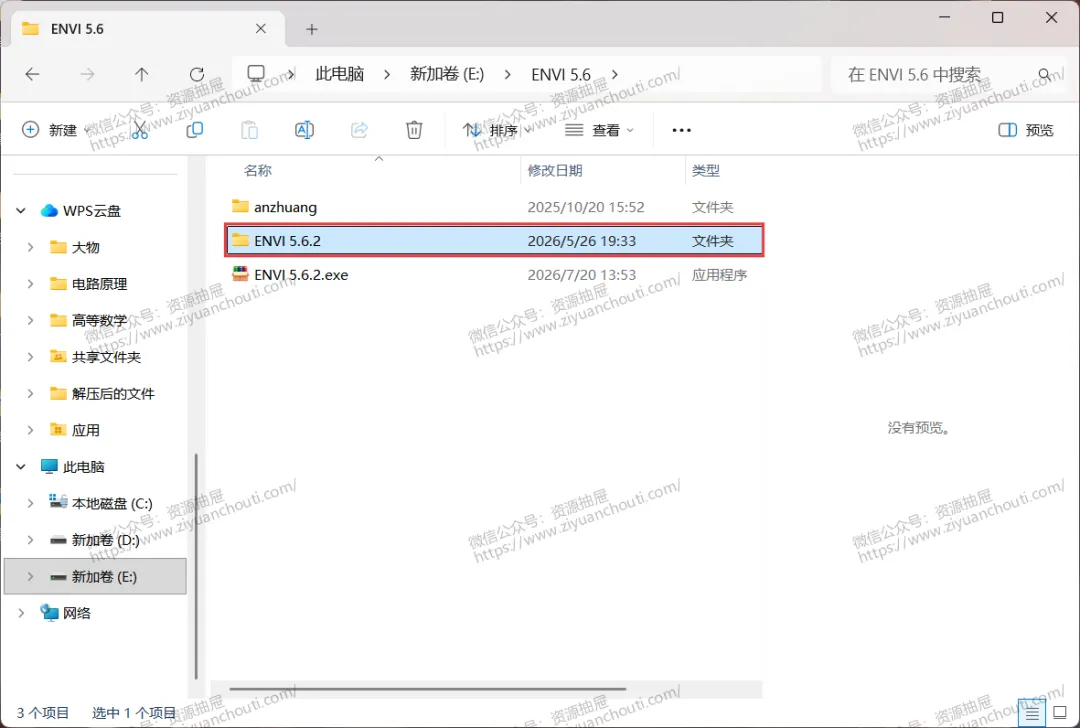The width and height of the screenshot is (1080, 728).
Task: Expand the 高等数学 folder node
Action: [30, 320]
